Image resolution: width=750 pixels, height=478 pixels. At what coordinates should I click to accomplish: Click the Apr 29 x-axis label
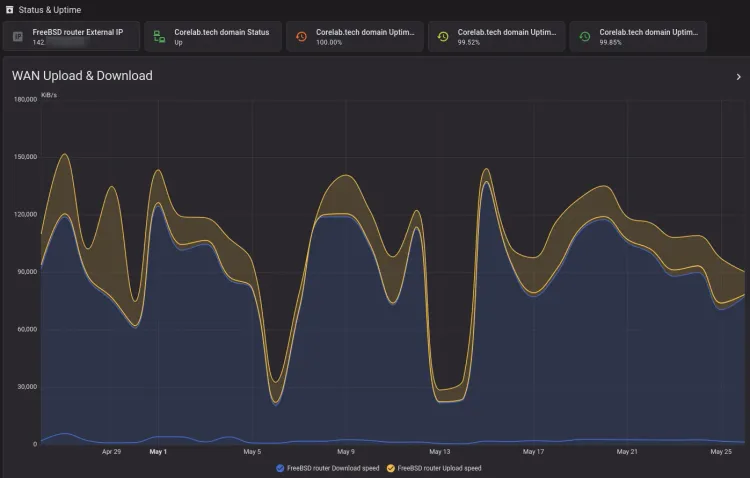click(x=111, y=452)
